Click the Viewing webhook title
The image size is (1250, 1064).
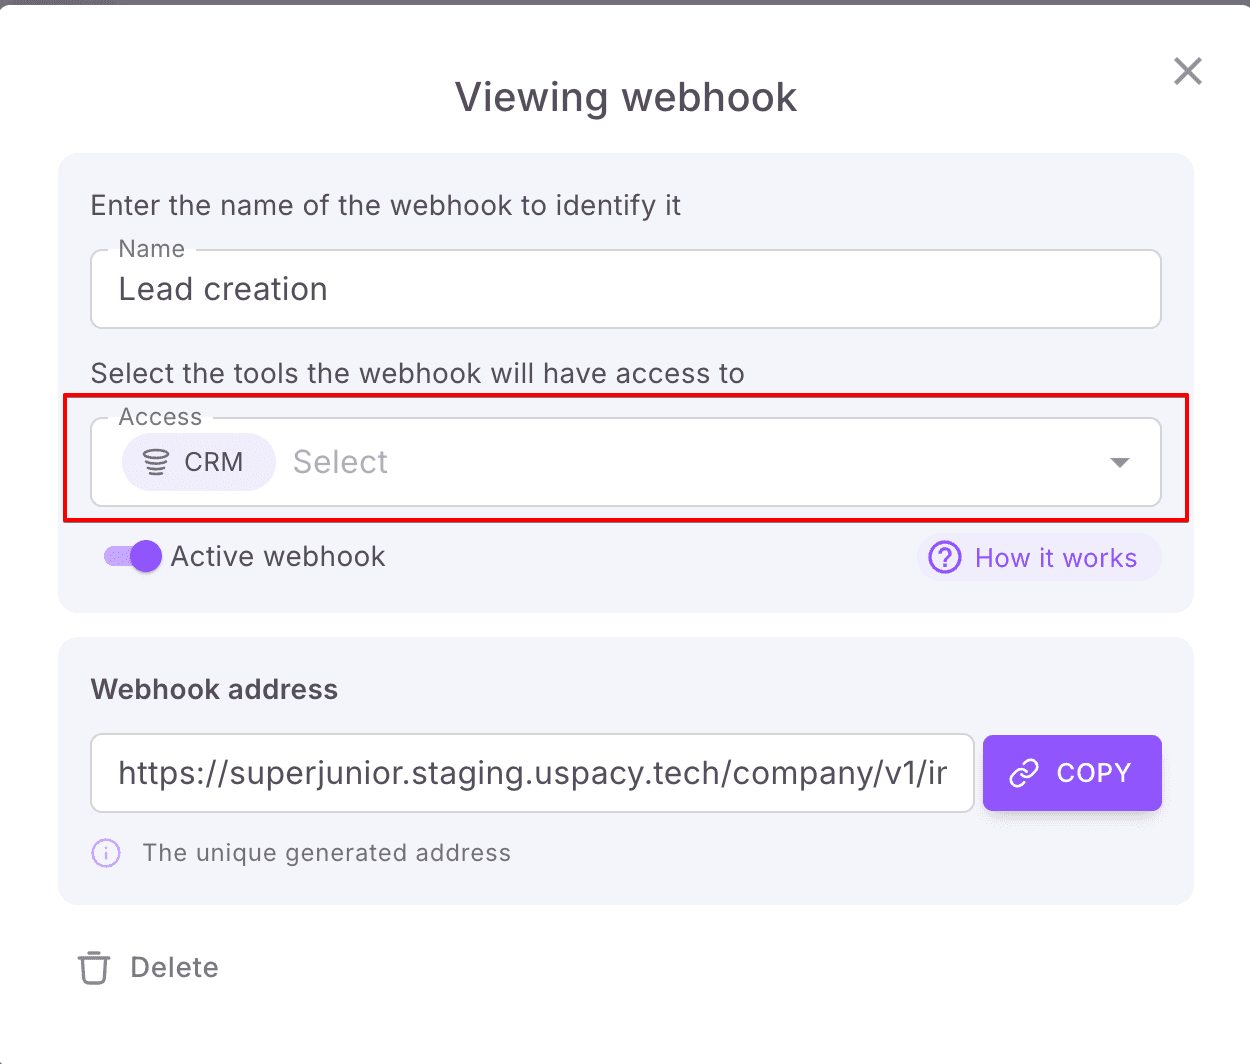click(625, 97)
